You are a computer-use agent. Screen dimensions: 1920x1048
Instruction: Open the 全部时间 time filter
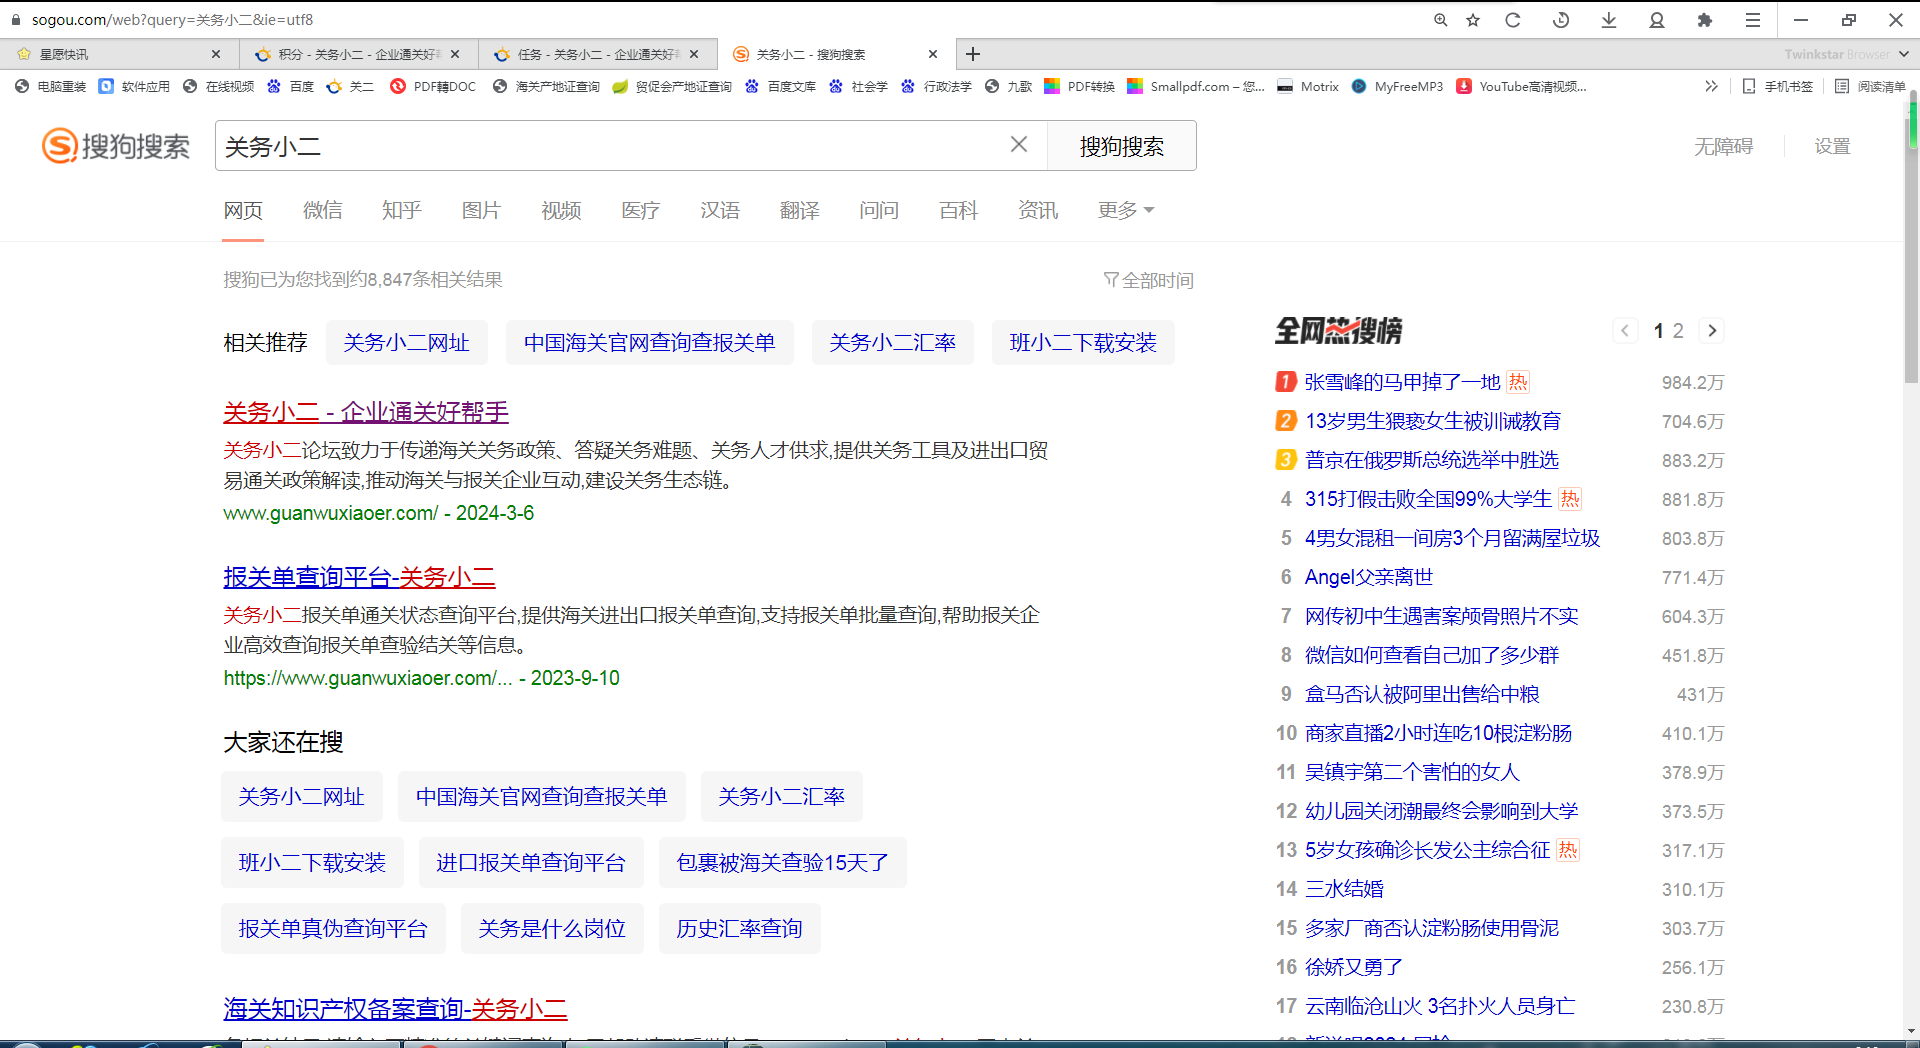click(x=1149, y=280)
